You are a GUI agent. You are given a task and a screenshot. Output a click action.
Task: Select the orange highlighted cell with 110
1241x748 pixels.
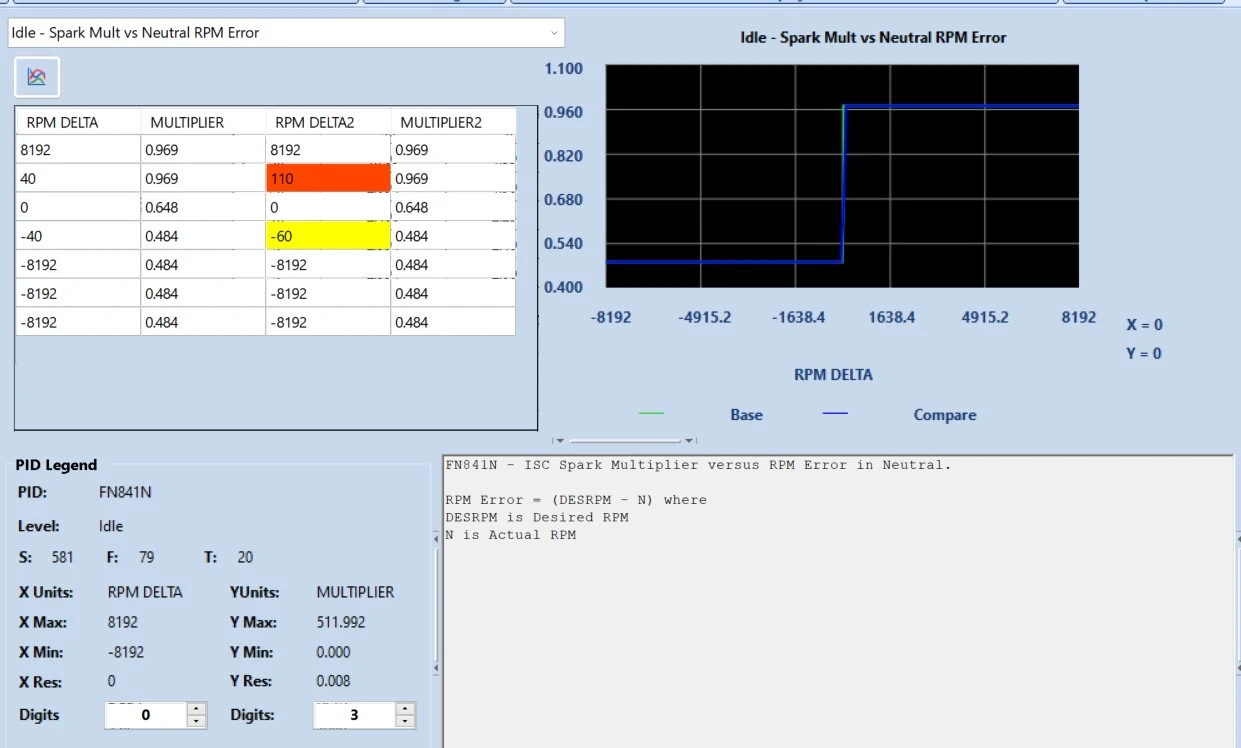(328, 179)
